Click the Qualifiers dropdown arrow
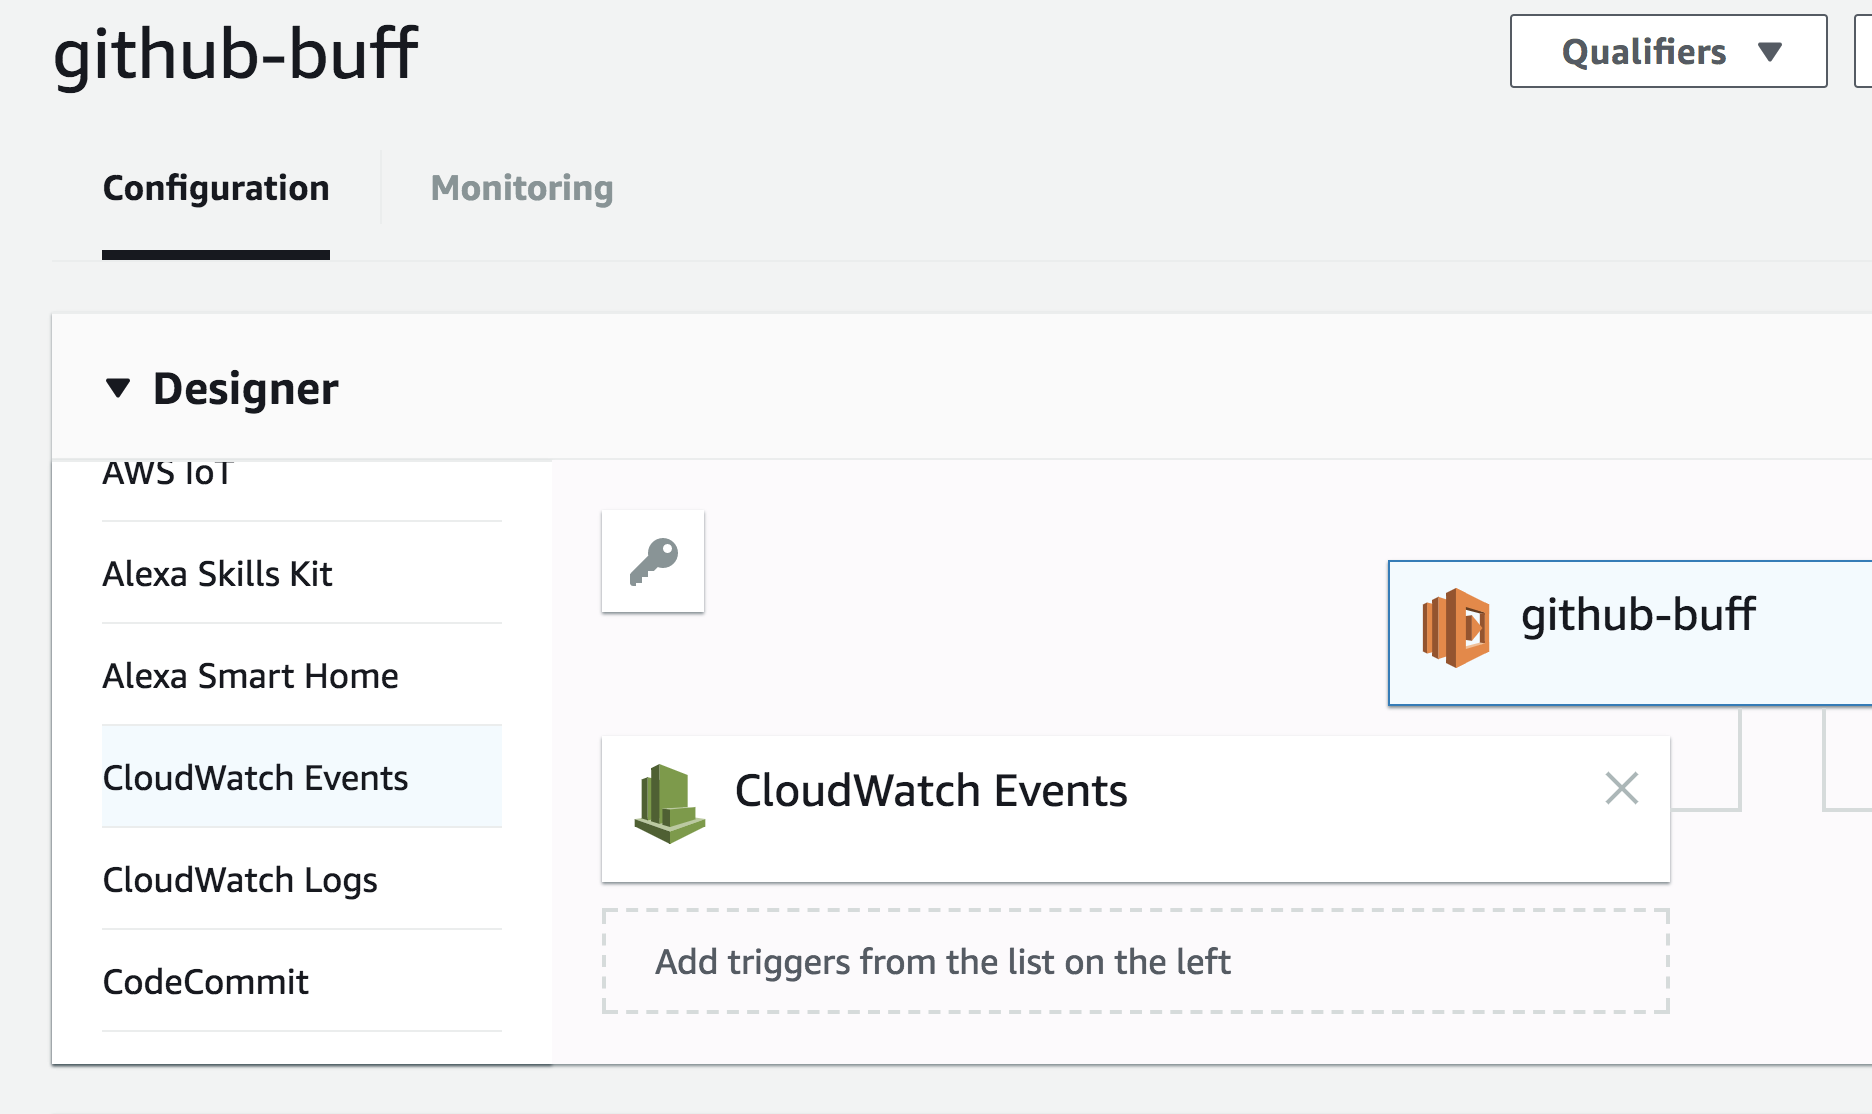 coord(1769,52)
